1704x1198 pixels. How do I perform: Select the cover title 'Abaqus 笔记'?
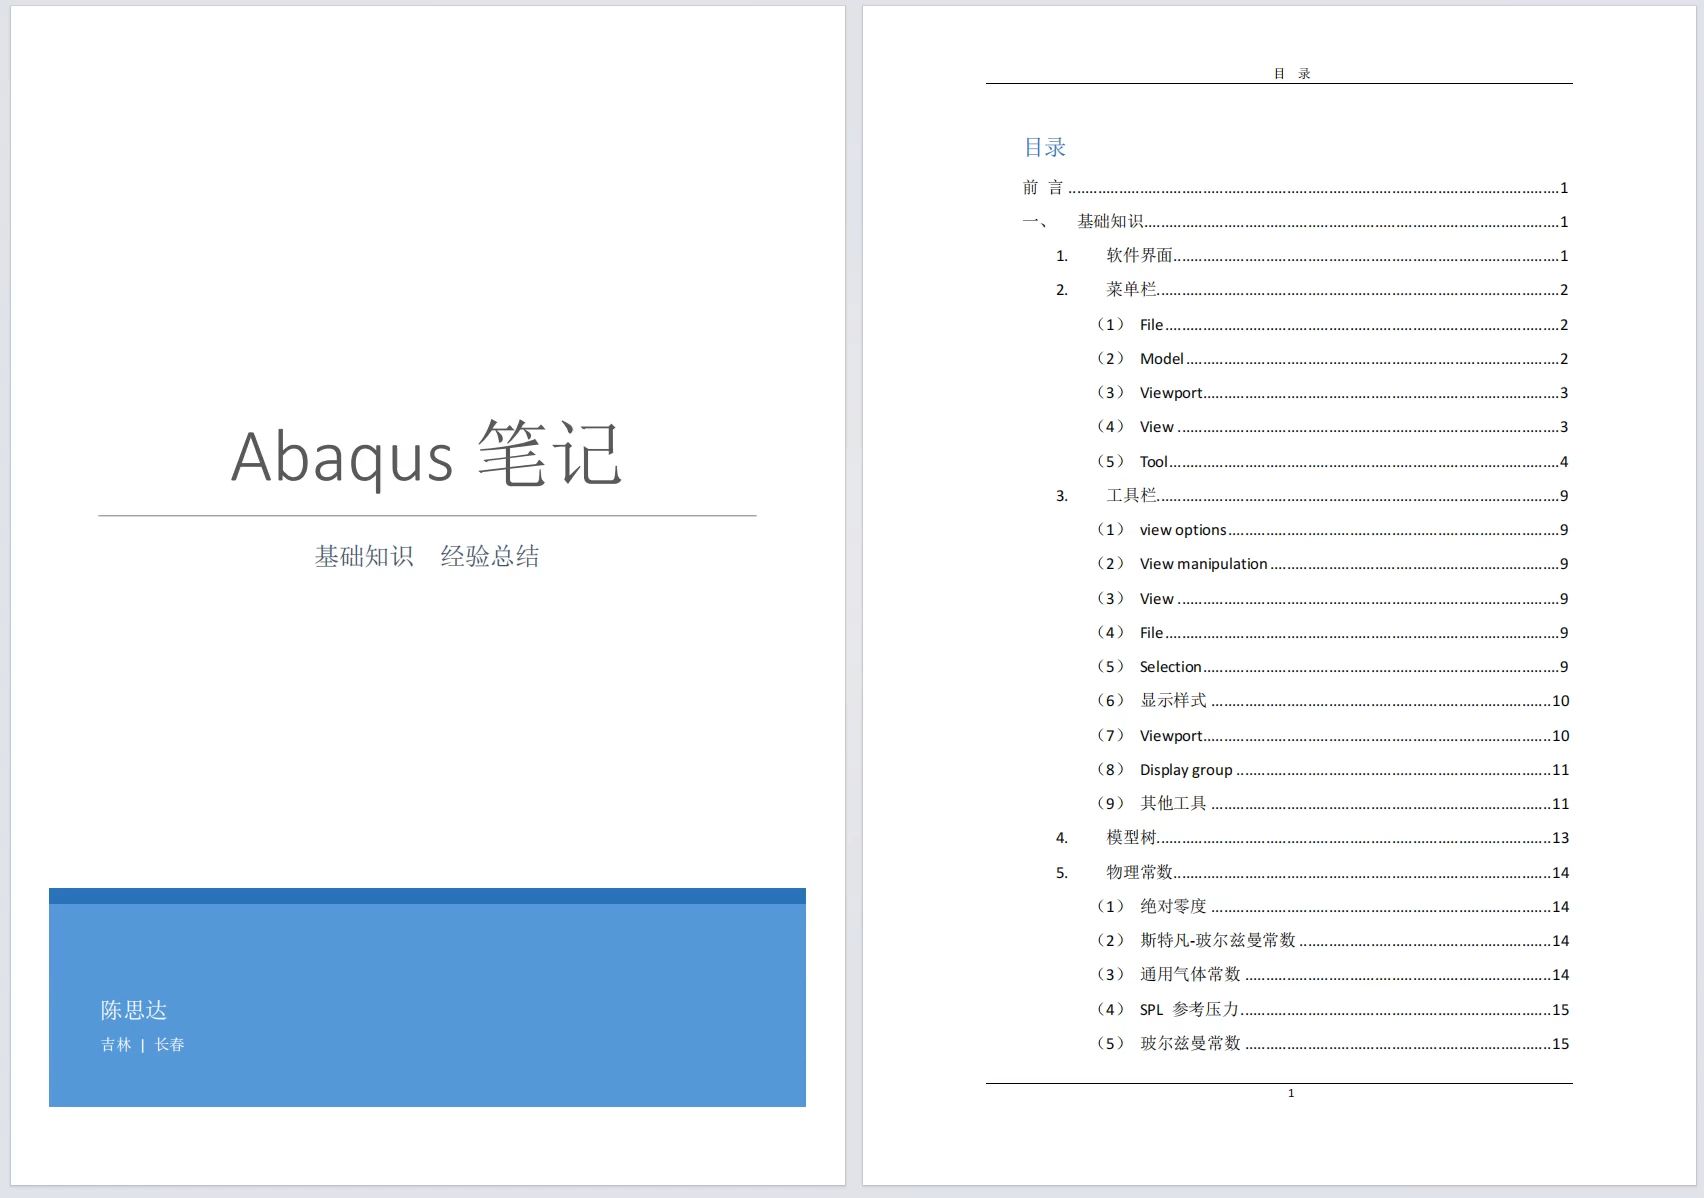coord(427,455)
